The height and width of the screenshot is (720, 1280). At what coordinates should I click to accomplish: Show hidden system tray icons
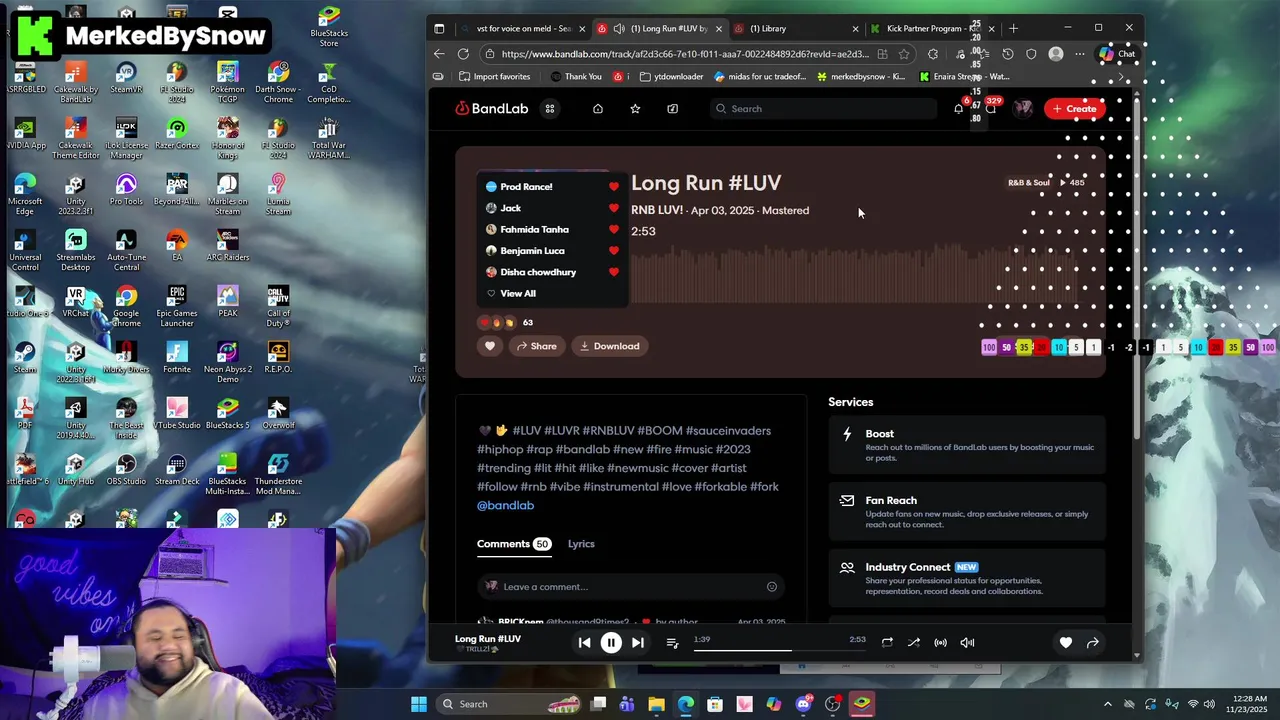click(1107, 704)
